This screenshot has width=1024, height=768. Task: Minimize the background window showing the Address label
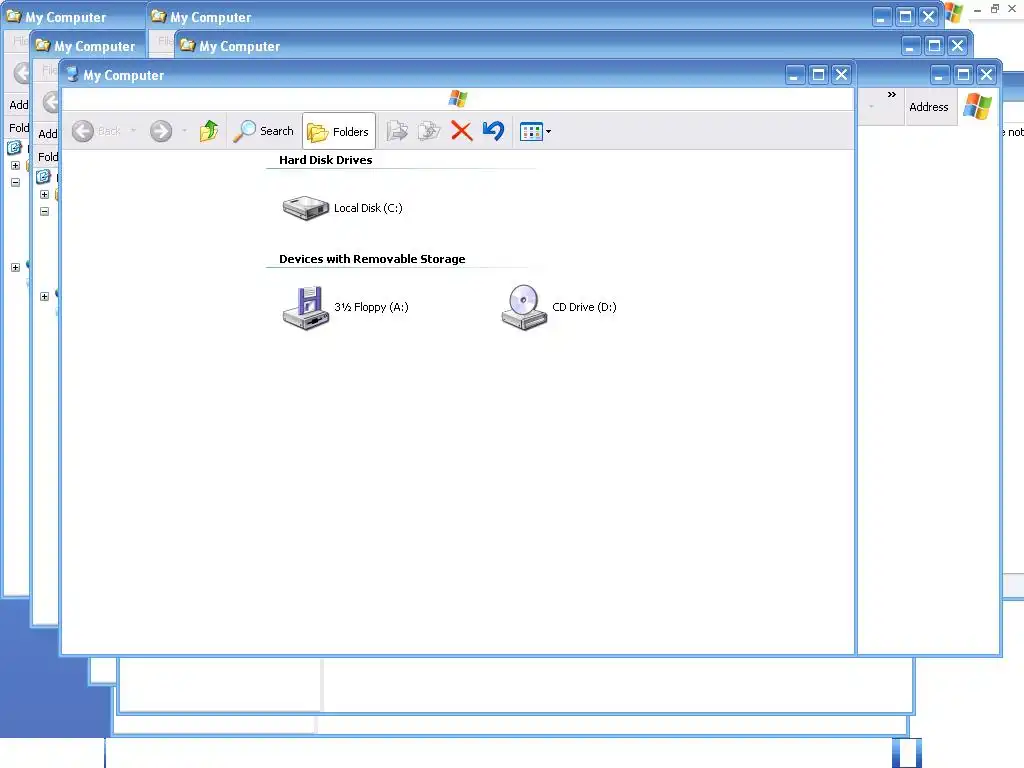[x=939, y=75]
